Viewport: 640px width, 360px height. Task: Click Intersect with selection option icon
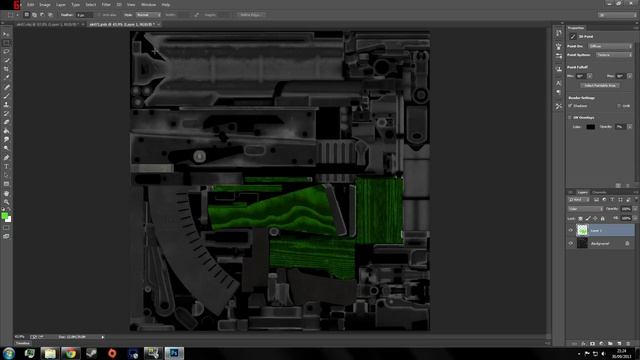[x=50, y=15]
